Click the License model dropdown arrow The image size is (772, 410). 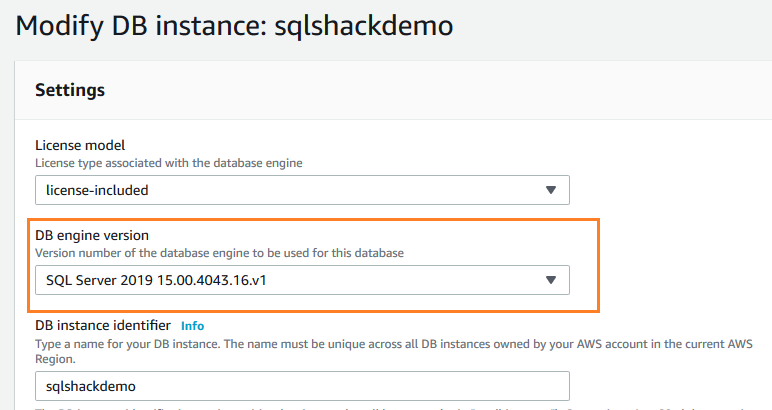click(x=550, y=190)
